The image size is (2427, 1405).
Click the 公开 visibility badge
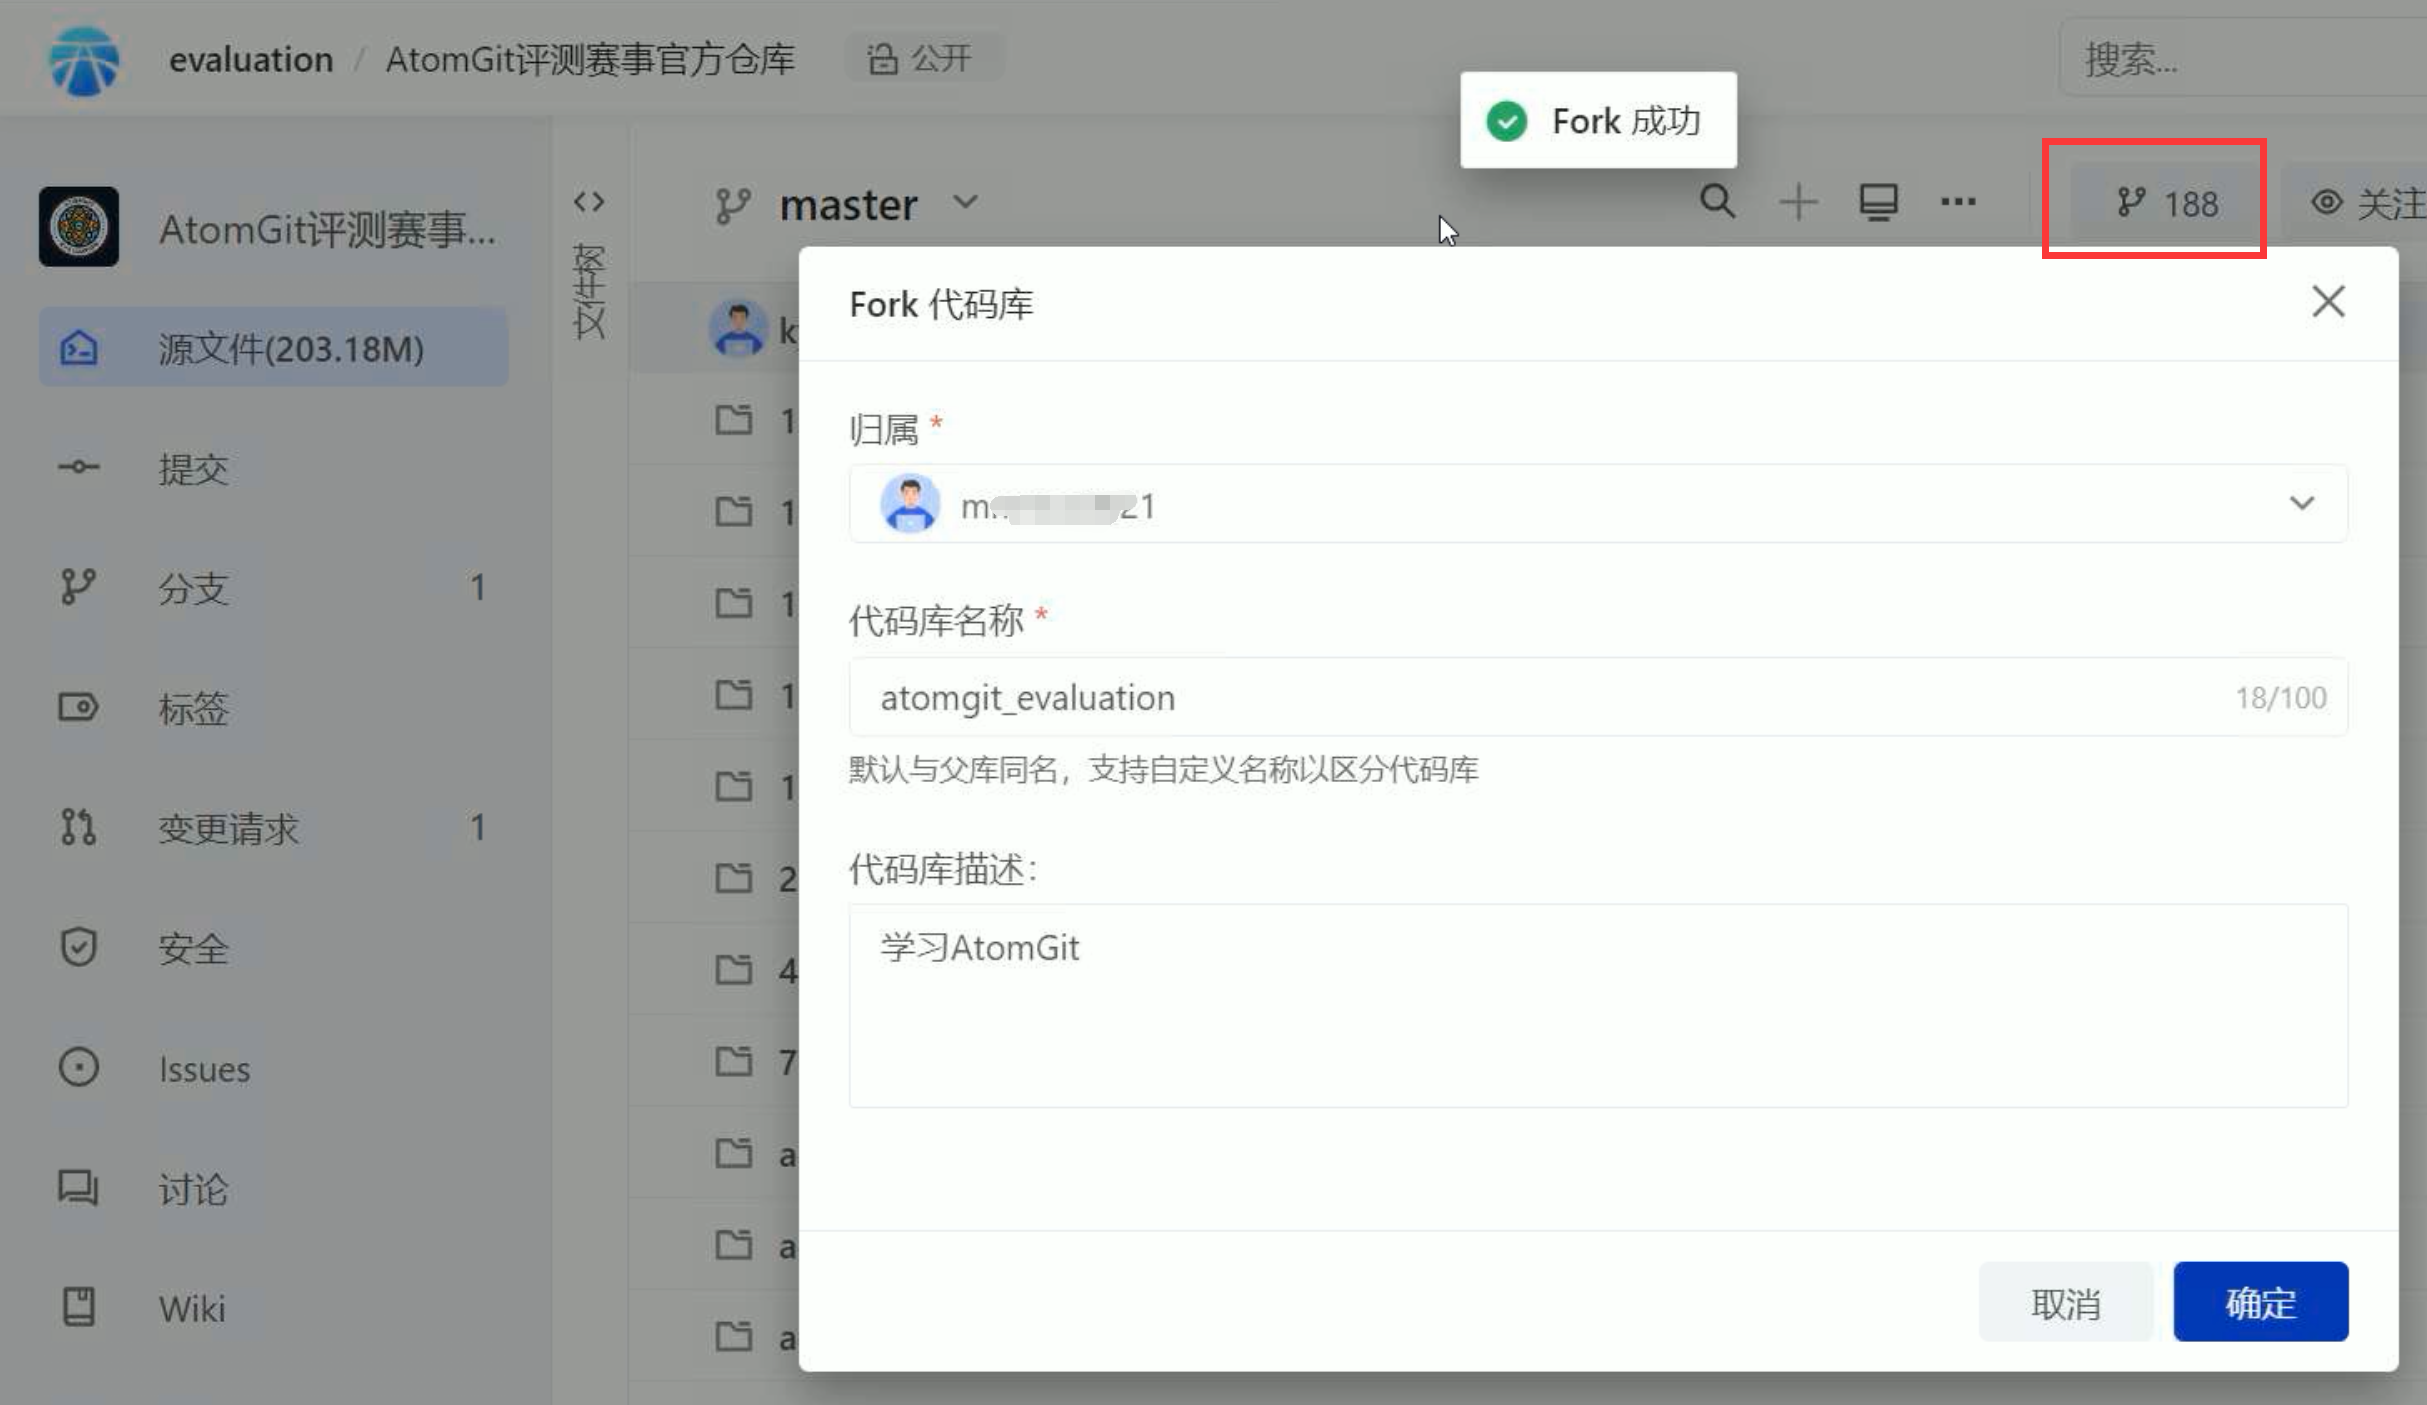tap(923, 57)
